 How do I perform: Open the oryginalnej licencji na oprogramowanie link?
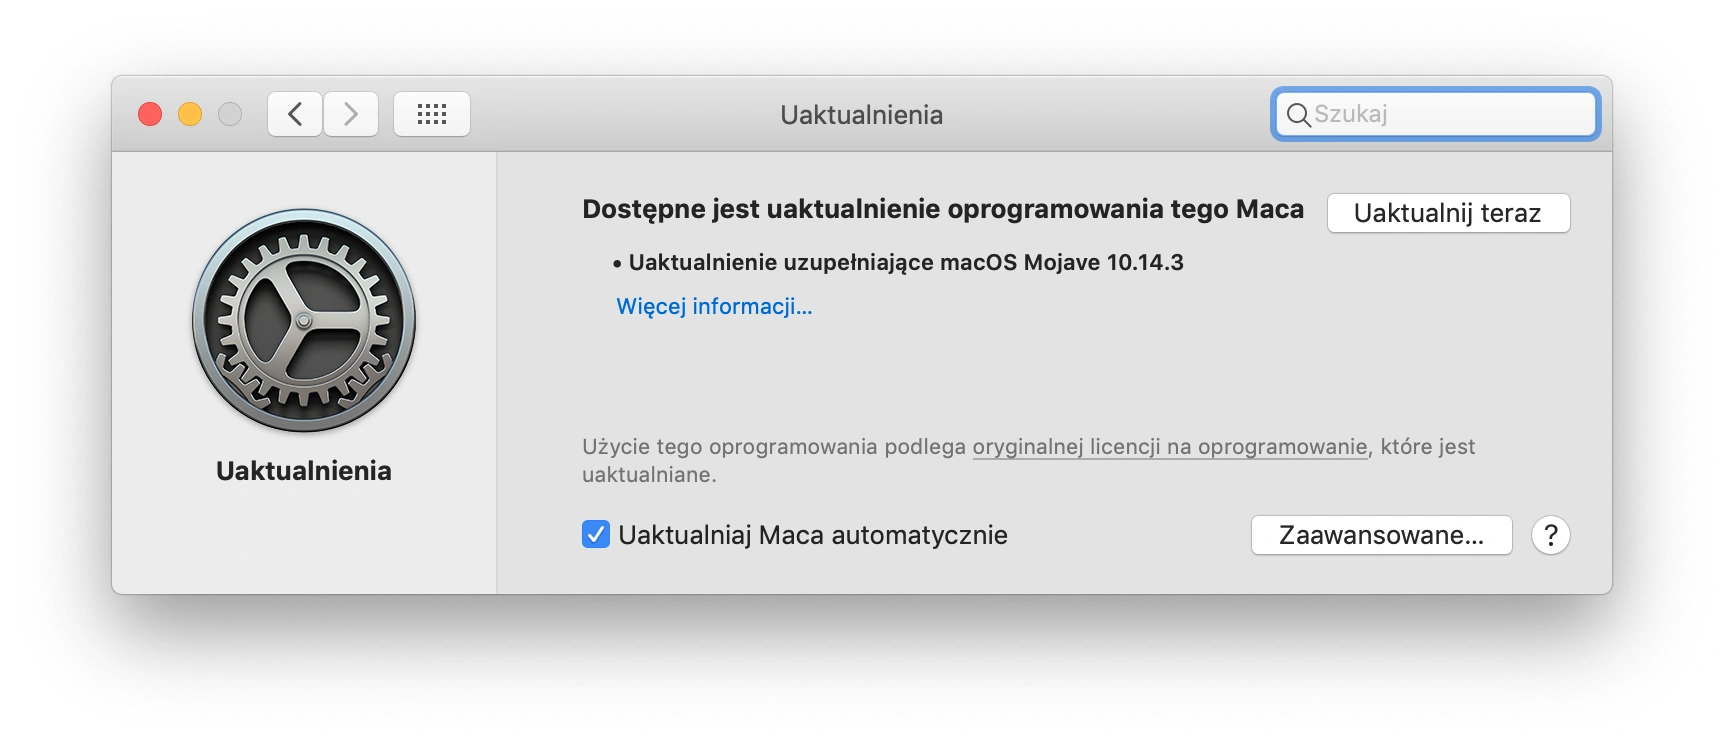[1170, 447]
